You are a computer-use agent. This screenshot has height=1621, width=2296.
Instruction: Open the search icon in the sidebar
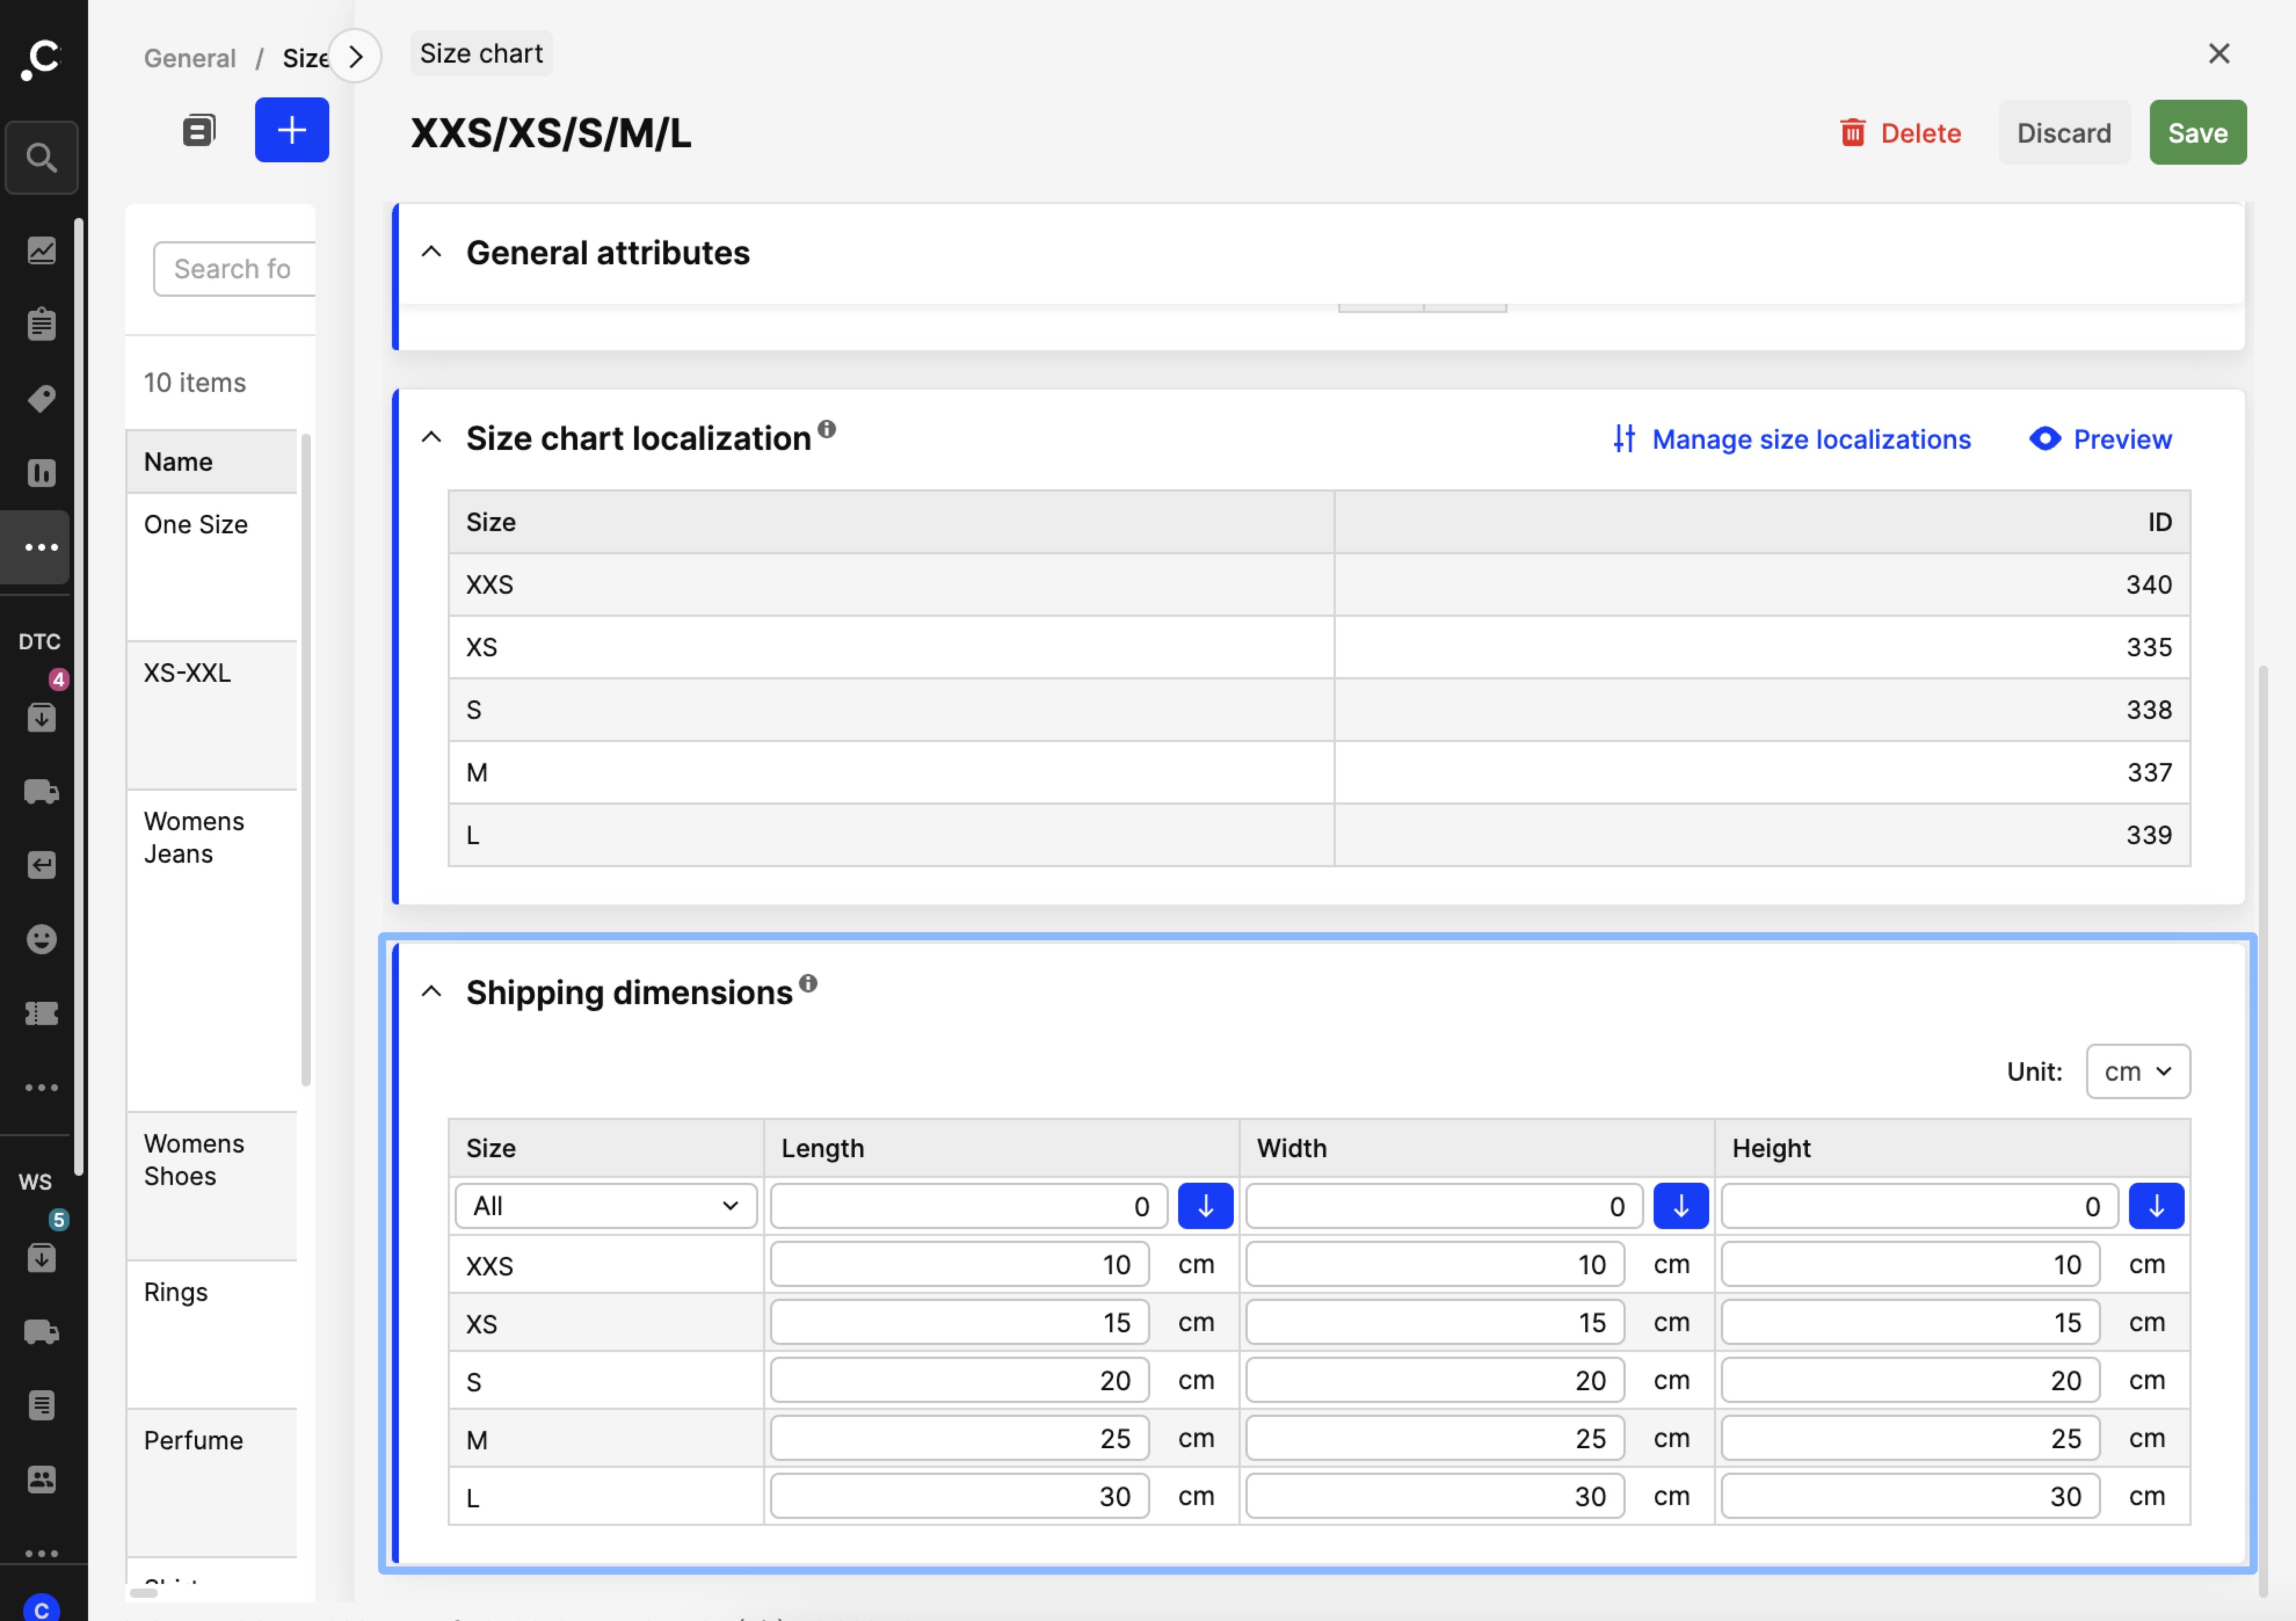[x=41, y=157]
